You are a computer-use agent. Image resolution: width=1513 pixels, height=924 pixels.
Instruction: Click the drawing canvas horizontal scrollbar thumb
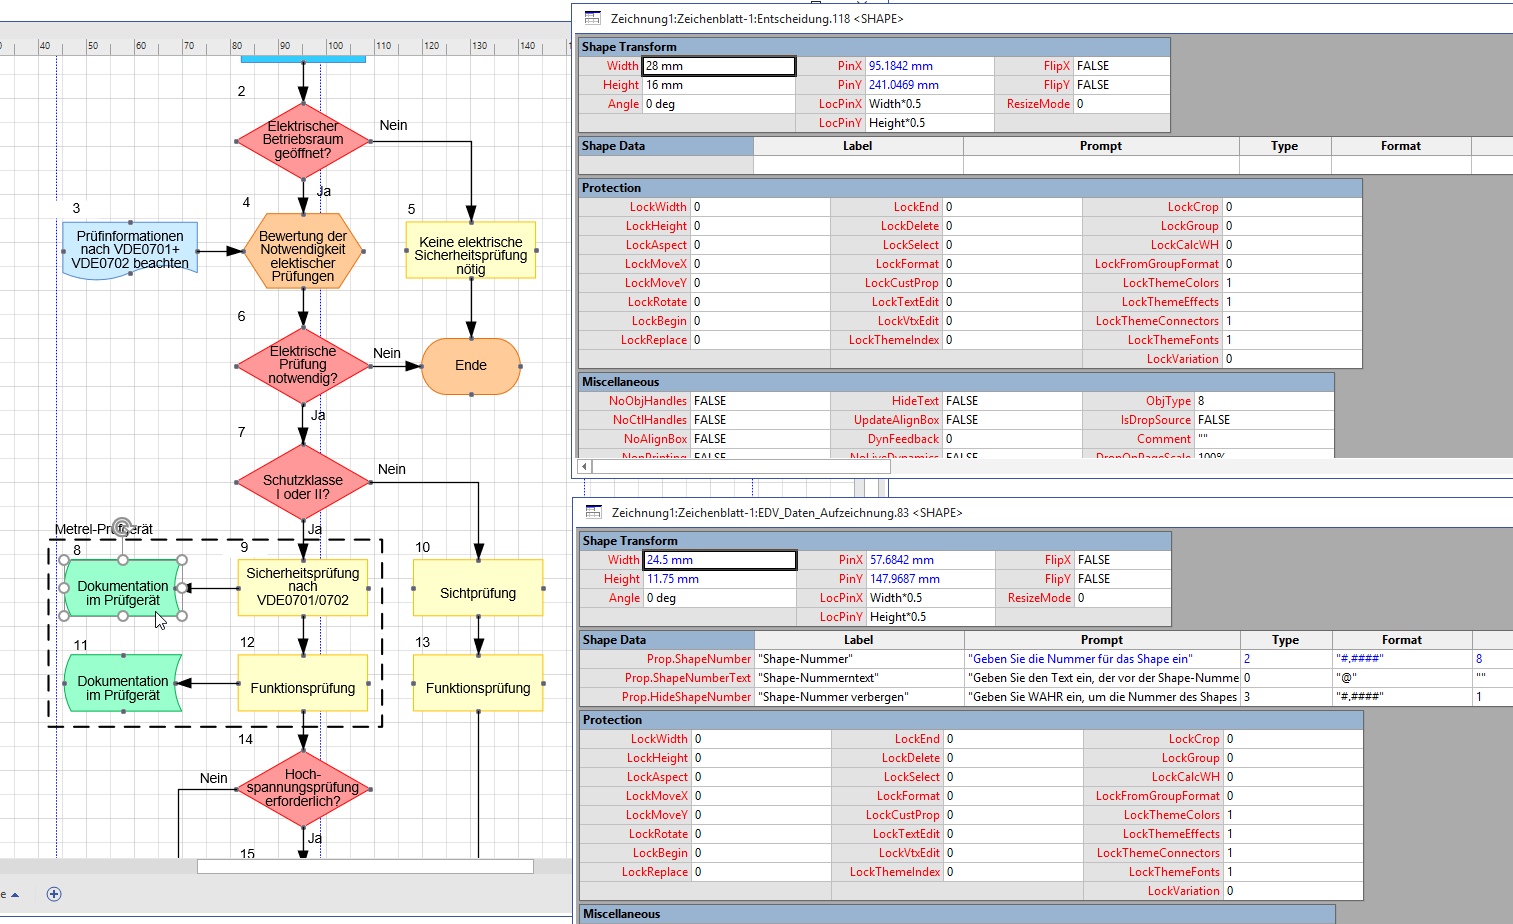365,866
